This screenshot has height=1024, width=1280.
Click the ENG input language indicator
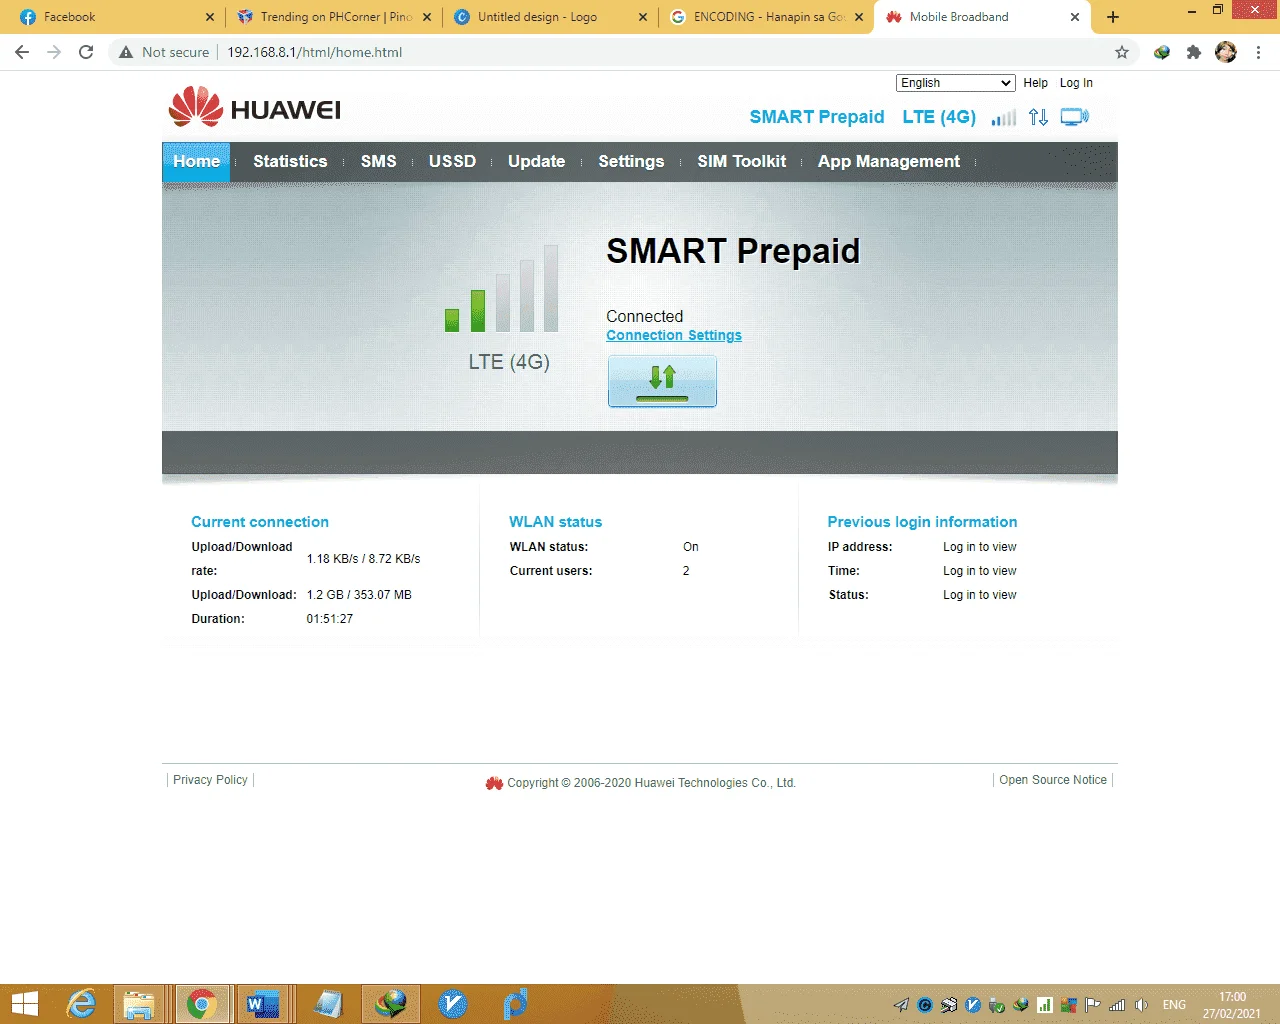(1174, 1005)
